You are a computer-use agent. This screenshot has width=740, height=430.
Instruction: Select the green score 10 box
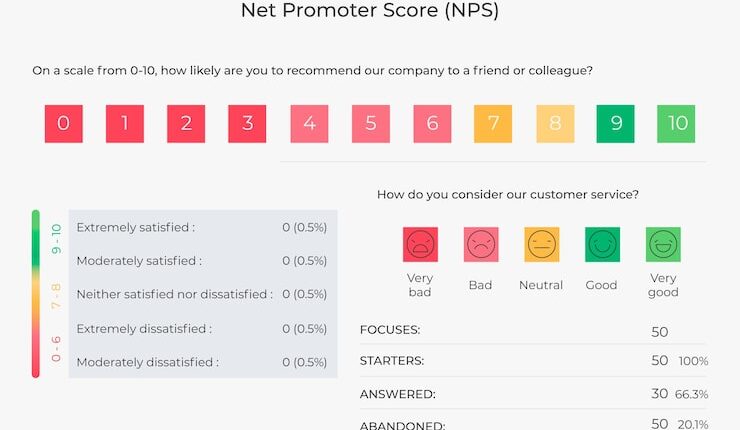coord(677,124)
